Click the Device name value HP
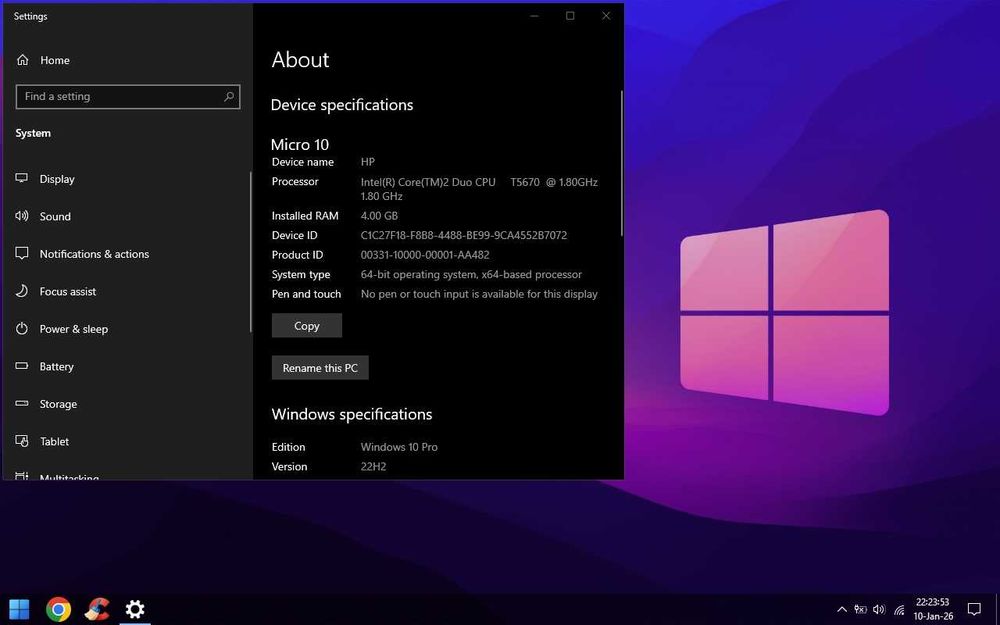The image size is (1000, 625). click(368, 162)
